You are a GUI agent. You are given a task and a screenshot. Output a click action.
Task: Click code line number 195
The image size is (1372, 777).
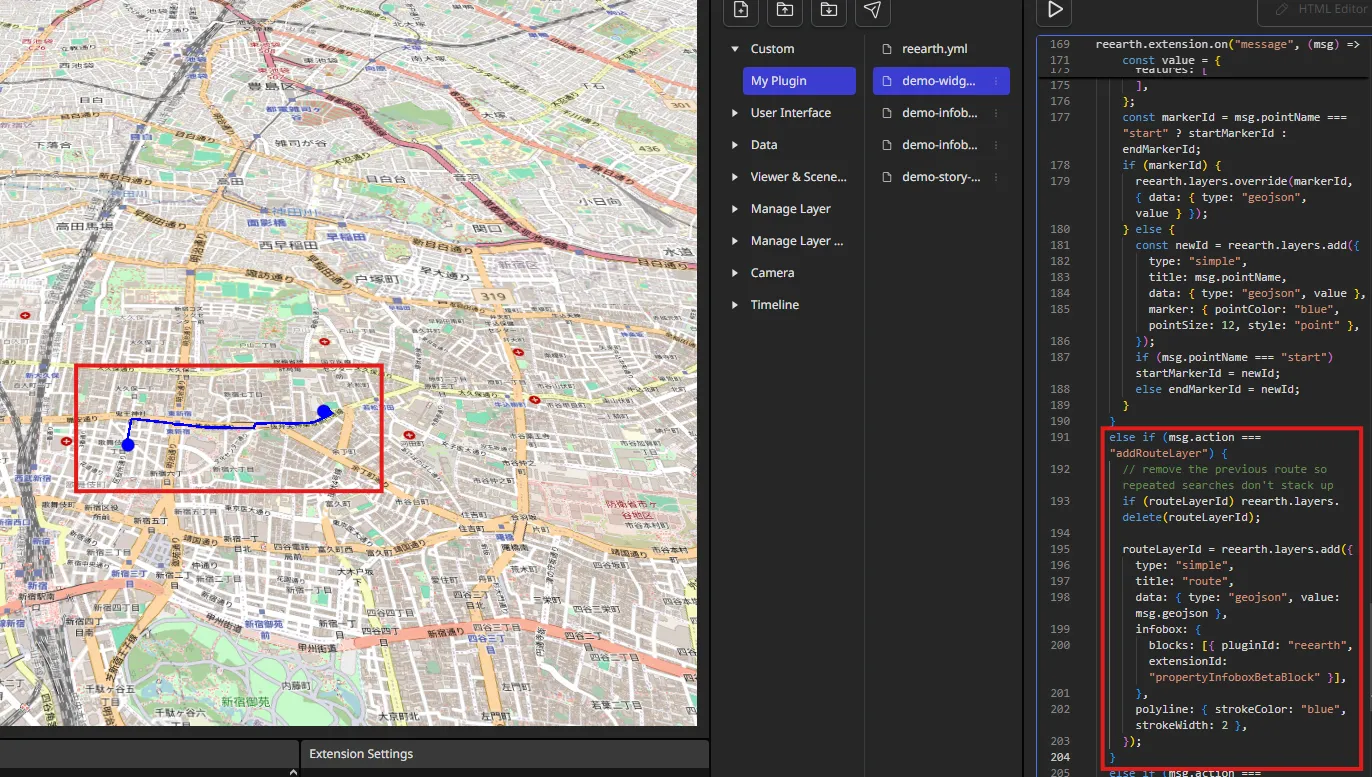[x=1059, y=549]
